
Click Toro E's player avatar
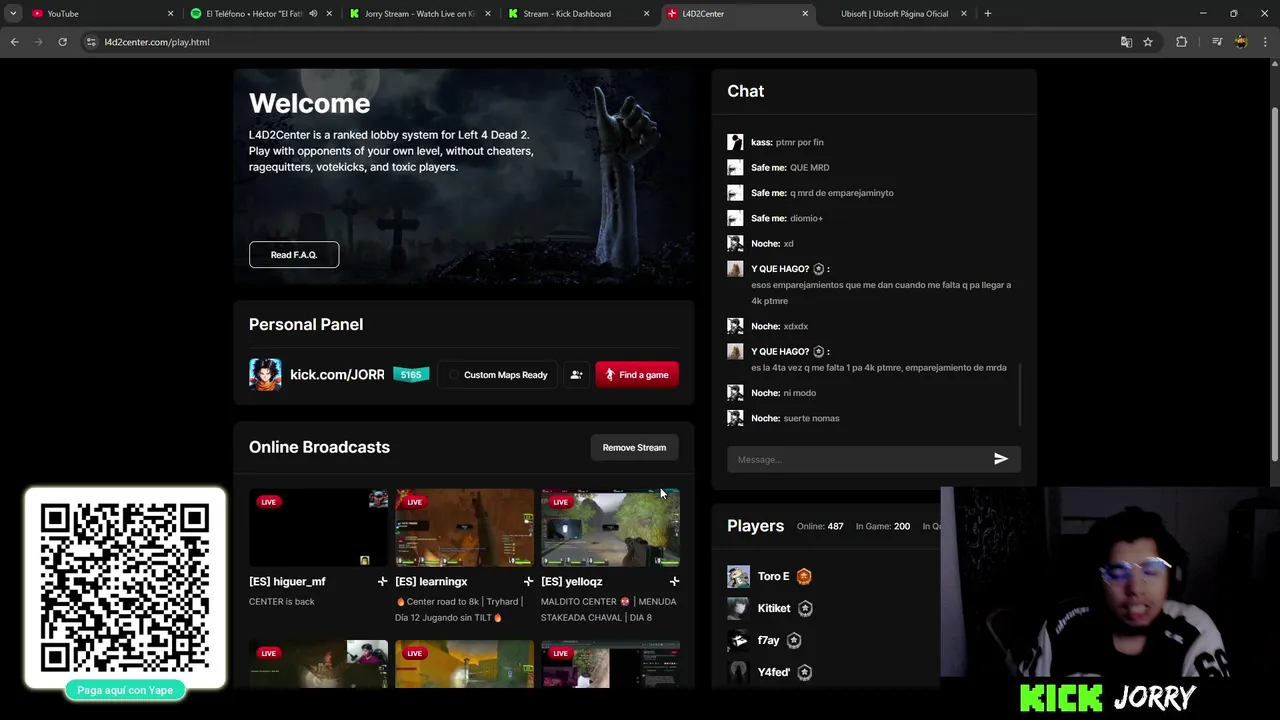tap(738, 576)
